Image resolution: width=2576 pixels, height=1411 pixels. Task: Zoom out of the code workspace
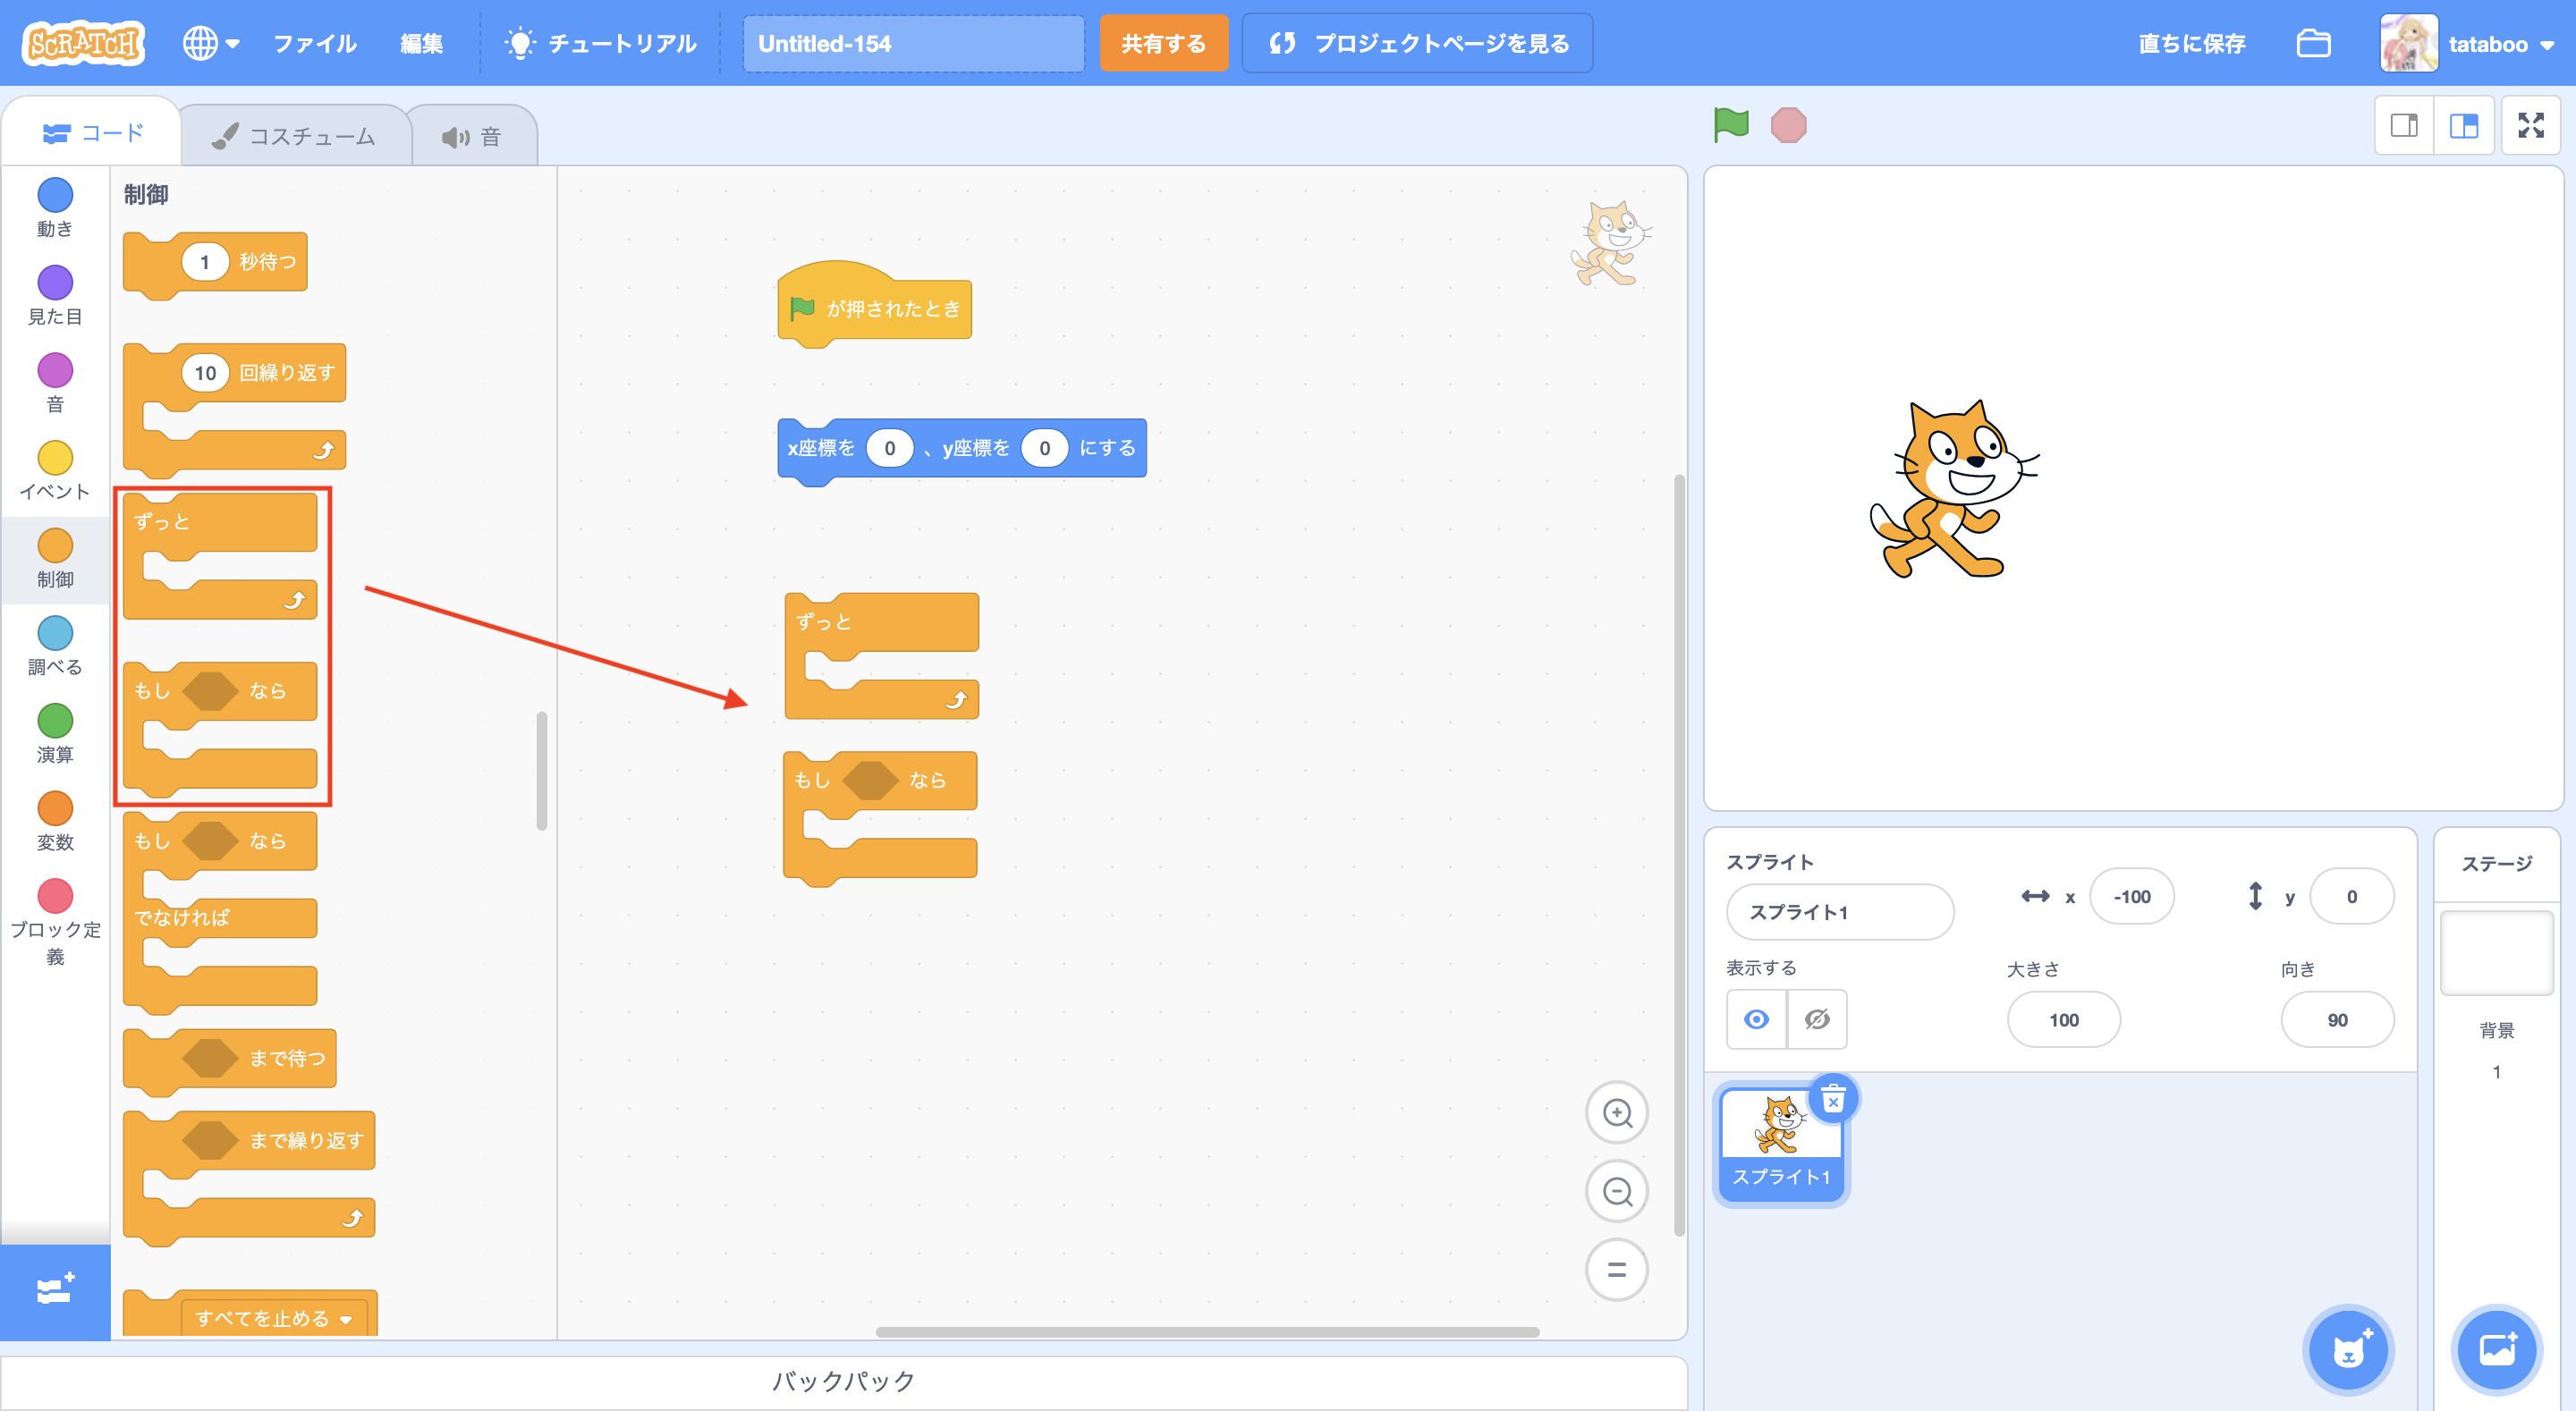pos(1616,1191)
